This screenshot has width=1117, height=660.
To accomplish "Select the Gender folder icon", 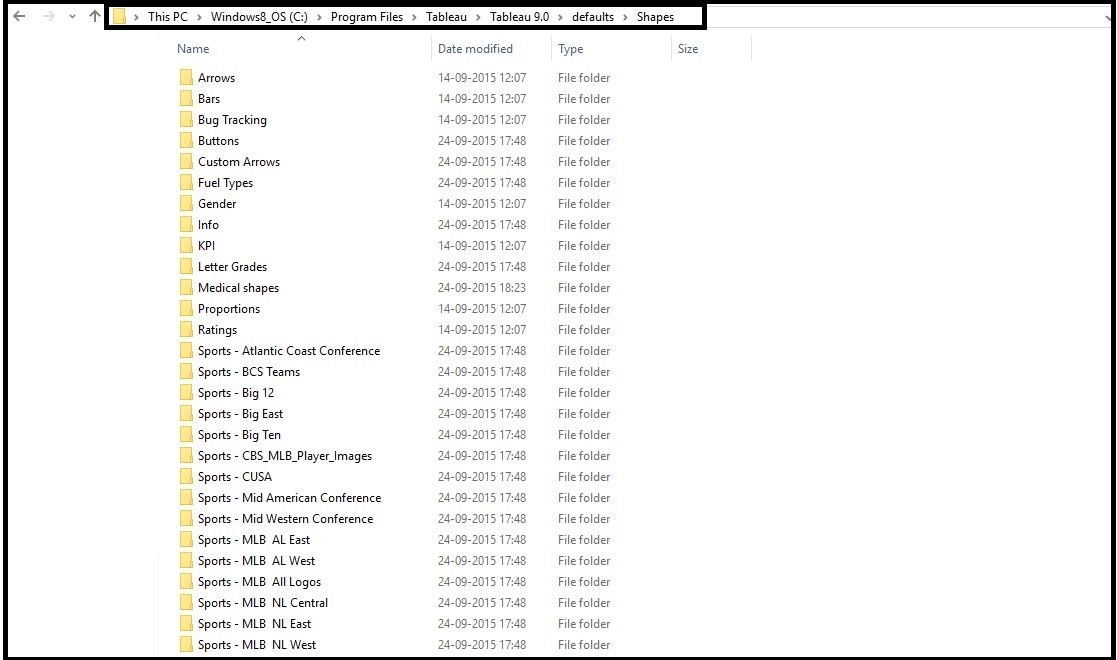I will (x=186, y=204).
